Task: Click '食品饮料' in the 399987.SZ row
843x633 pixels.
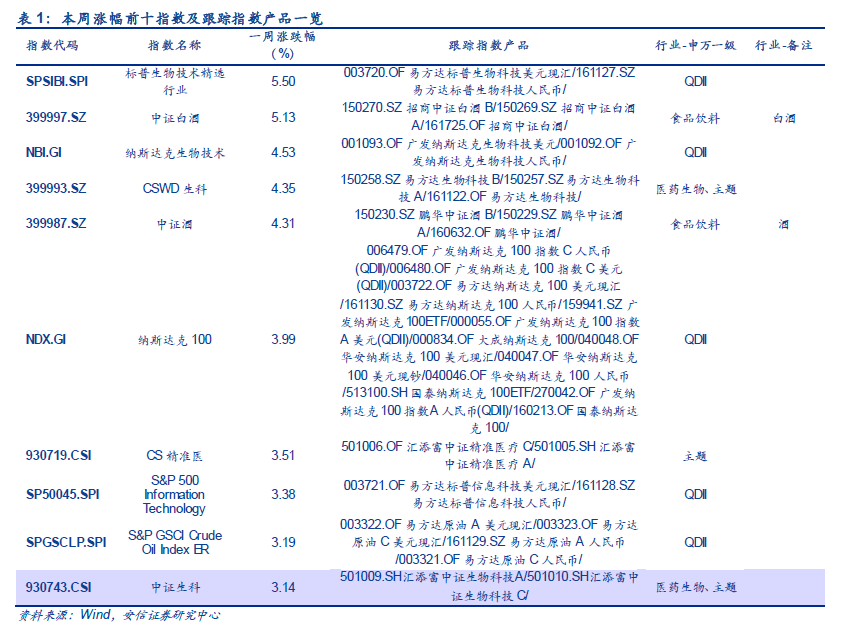Action: coord(695,224)
